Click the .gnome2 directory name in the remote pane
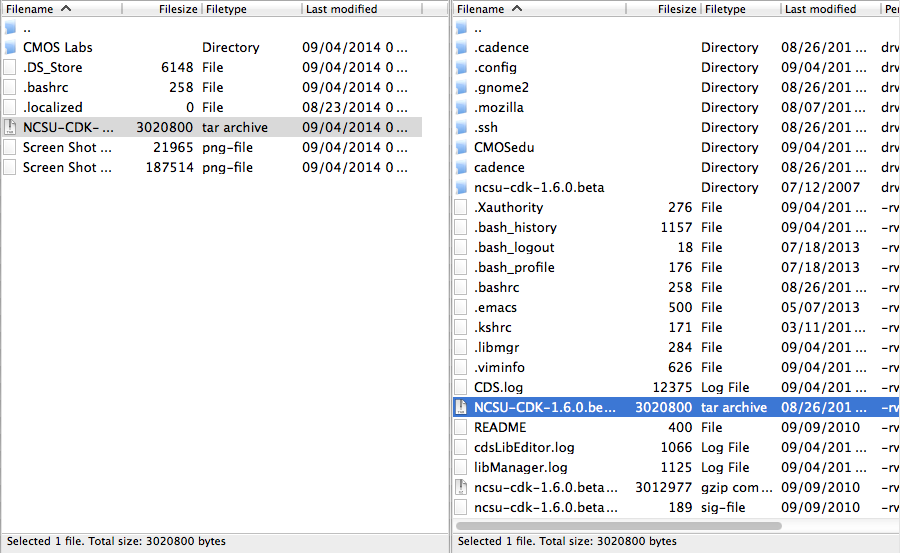 (501, 87)
